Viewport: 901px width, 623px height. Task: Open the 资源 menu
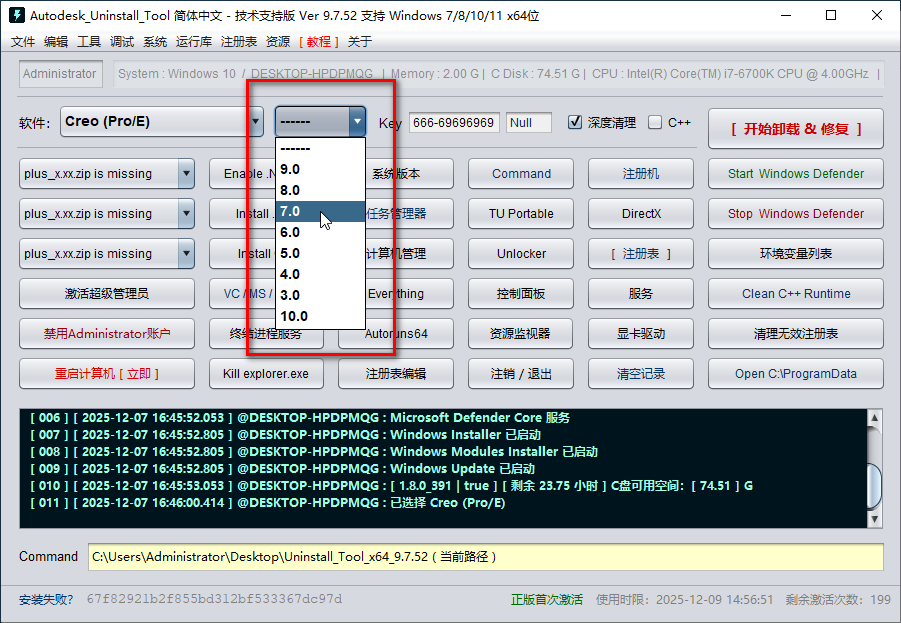pos(278,41)
